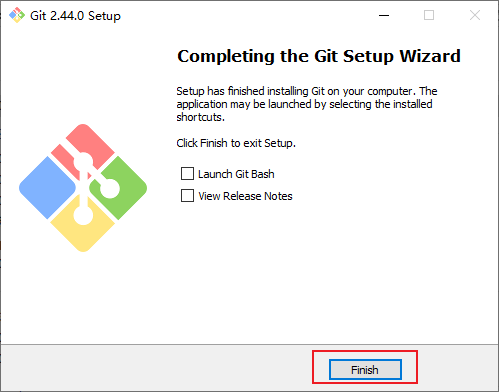Click the "View Release Notes" label text
This screenshot has width=499, height=392.
(245, 196)
